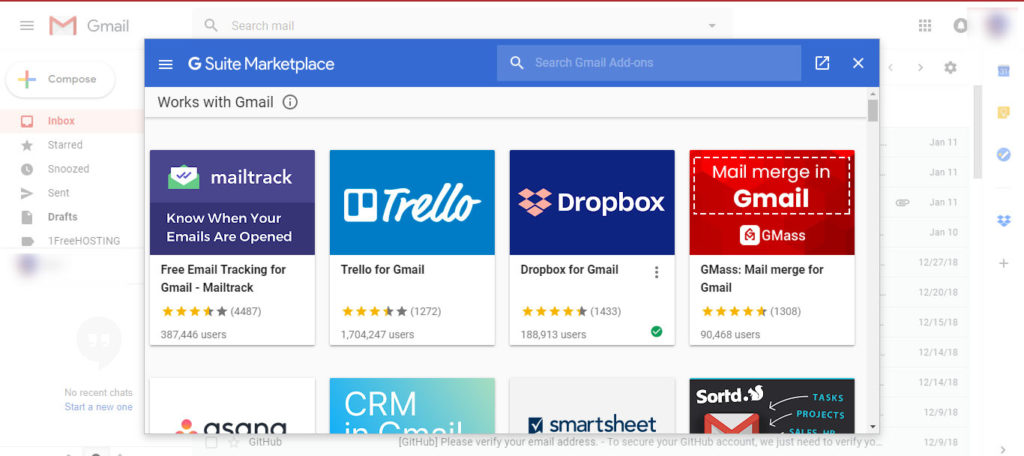Show search options dropdown arrow
The width and height of the screenshot is (1024, 456).
point(712,26)
